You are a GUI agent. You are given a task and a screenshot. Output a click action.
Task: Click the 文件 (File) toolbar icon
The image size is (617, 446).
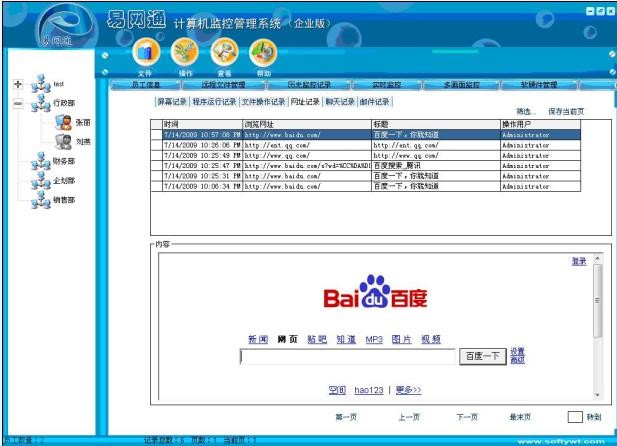coord(146,50)
